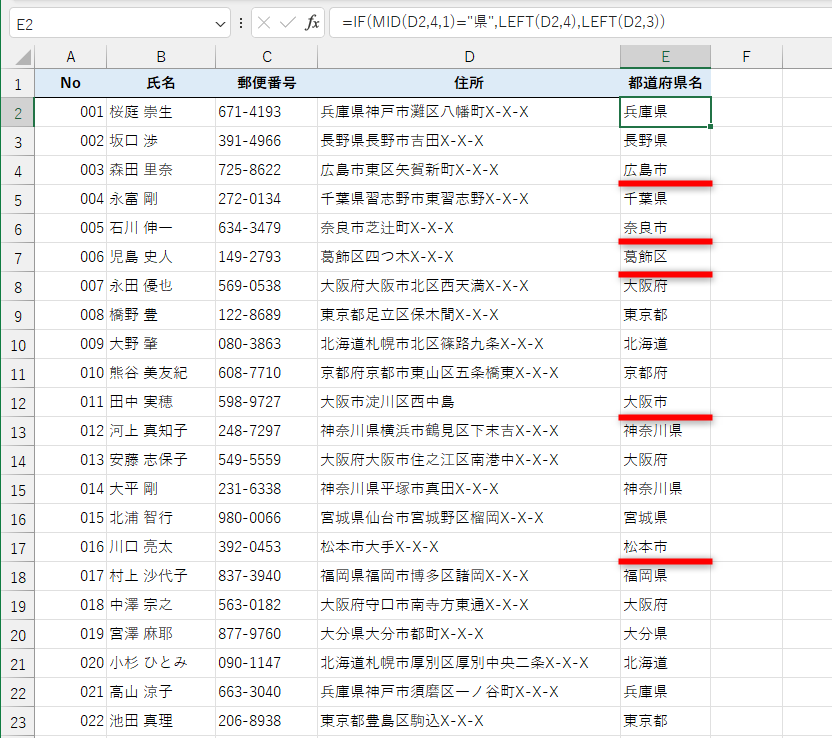Viewport: 832px width, 738px height.
Task: Click postal code cell '272-0134'
Action: pyautogui.click(x=266, y=199)
